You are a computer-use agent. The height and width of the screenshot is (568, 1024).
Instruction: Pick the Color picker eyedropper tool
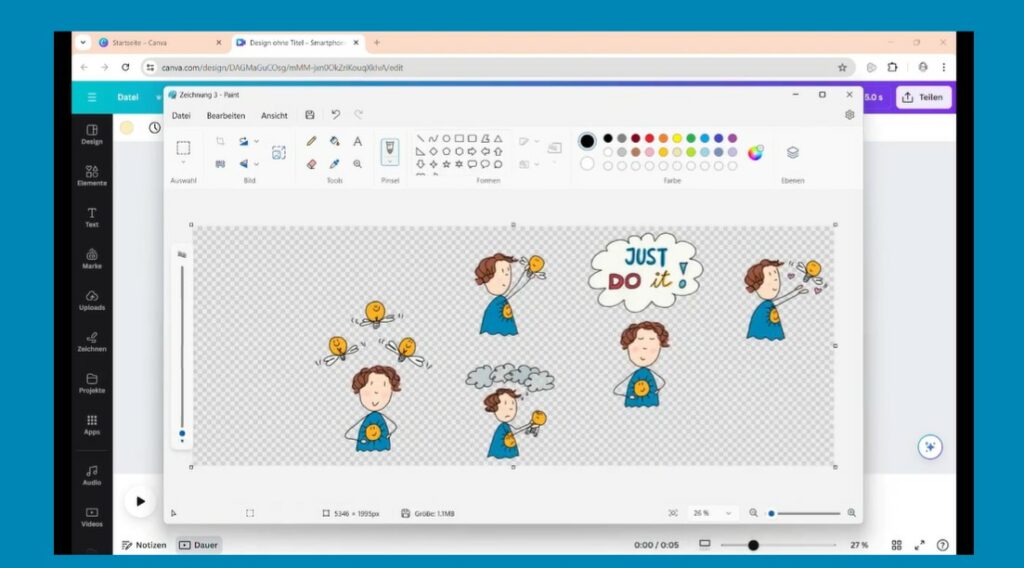coord(335,164)
